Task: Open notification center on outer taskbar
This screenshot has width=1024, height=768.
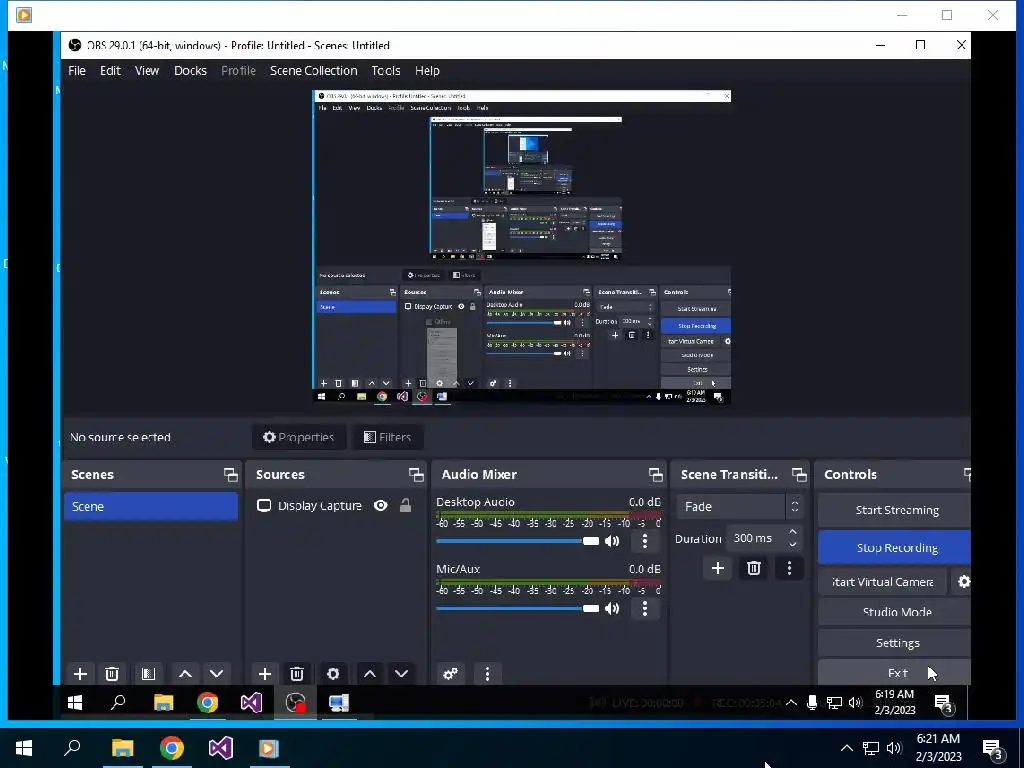Action: 994,749
